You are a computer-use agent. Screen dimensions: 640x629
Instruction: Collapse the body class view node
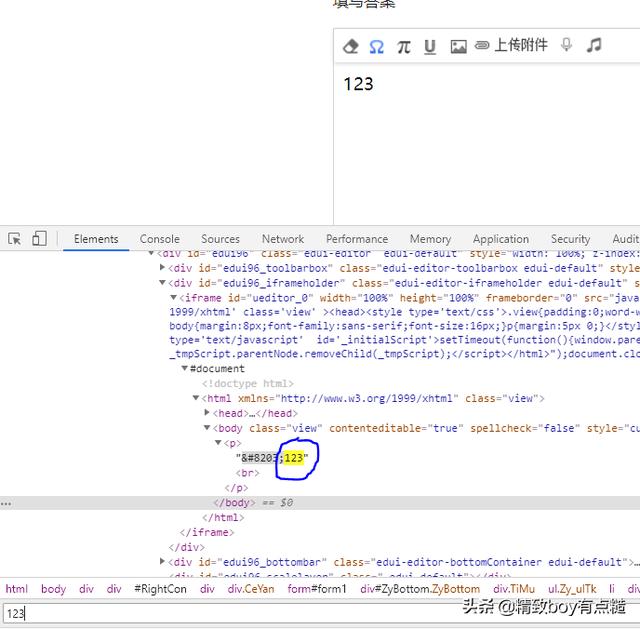click(207, 428)
